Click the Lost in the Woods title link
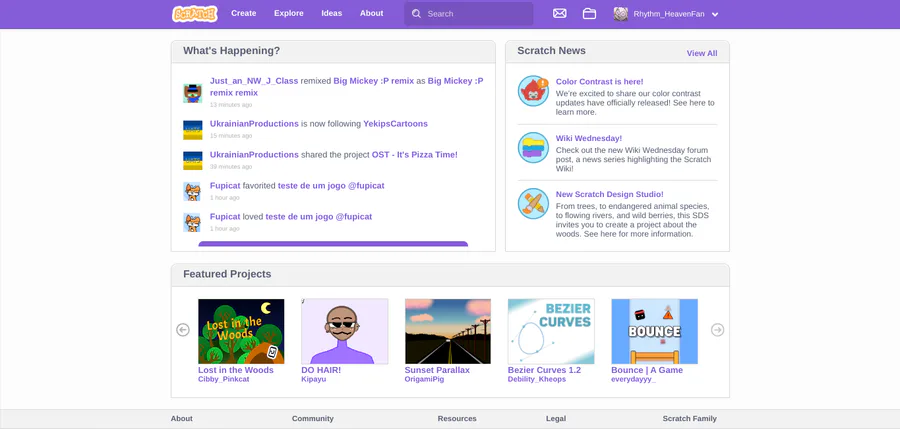900x429 pixels. 236,370
